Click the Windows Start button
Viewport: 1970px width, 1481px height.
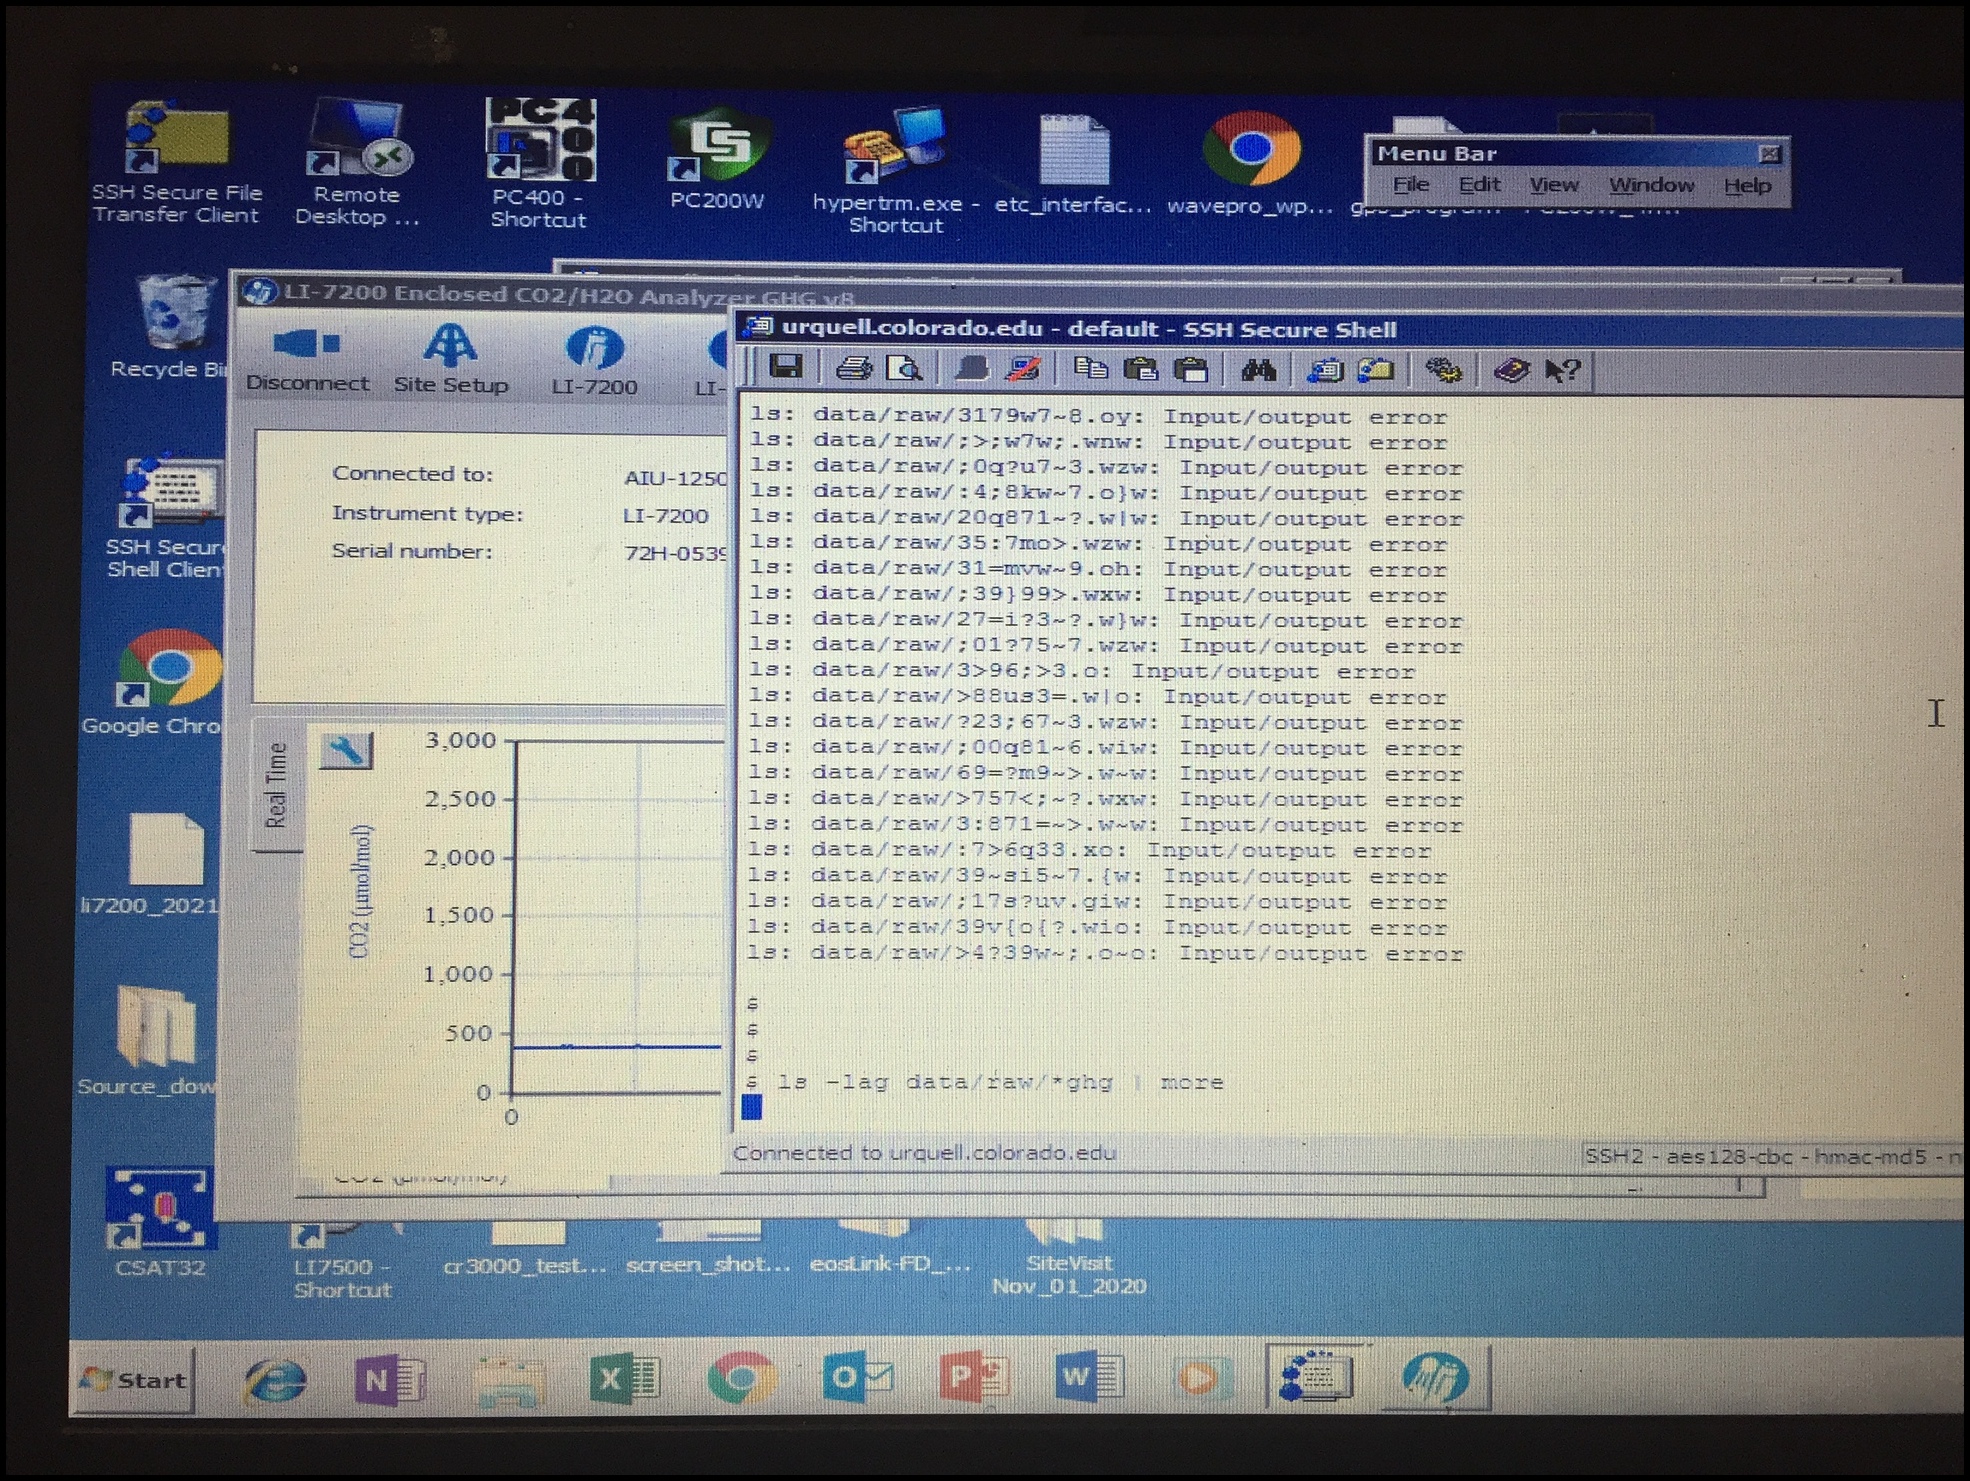(134, 1380)
